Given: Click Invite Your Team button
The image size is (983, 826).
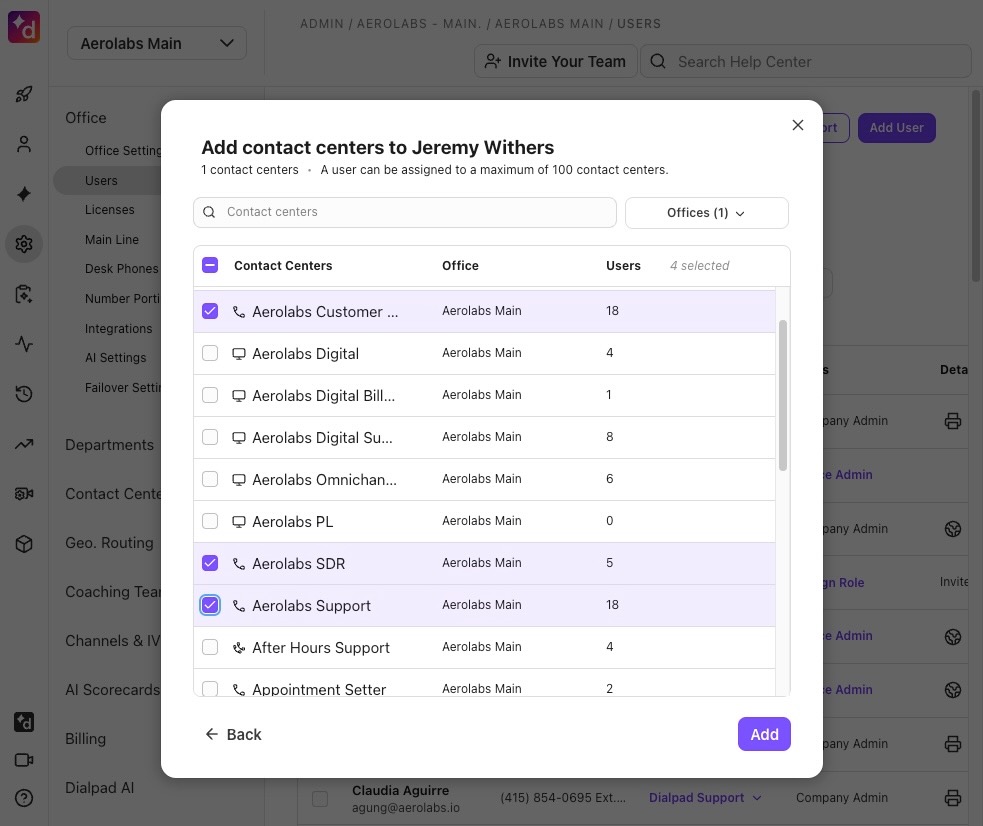Looking at the screenshot, I should click(x=555, y=61).
